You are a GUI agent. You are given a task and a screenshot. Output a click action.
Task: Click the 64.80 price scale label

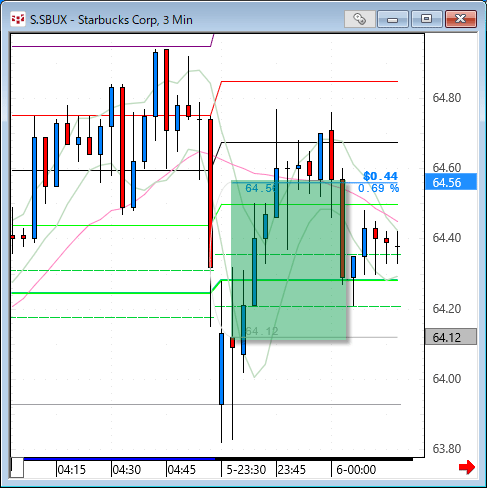(x=447, y=98)
